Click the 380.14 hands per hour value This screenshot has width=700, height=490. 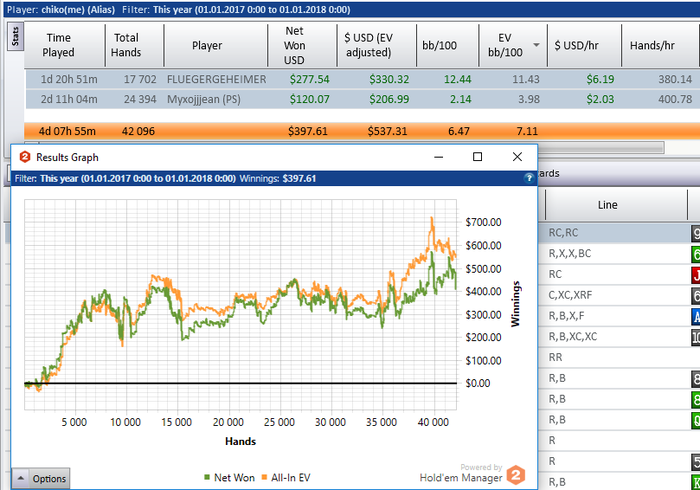pos(675,79)
